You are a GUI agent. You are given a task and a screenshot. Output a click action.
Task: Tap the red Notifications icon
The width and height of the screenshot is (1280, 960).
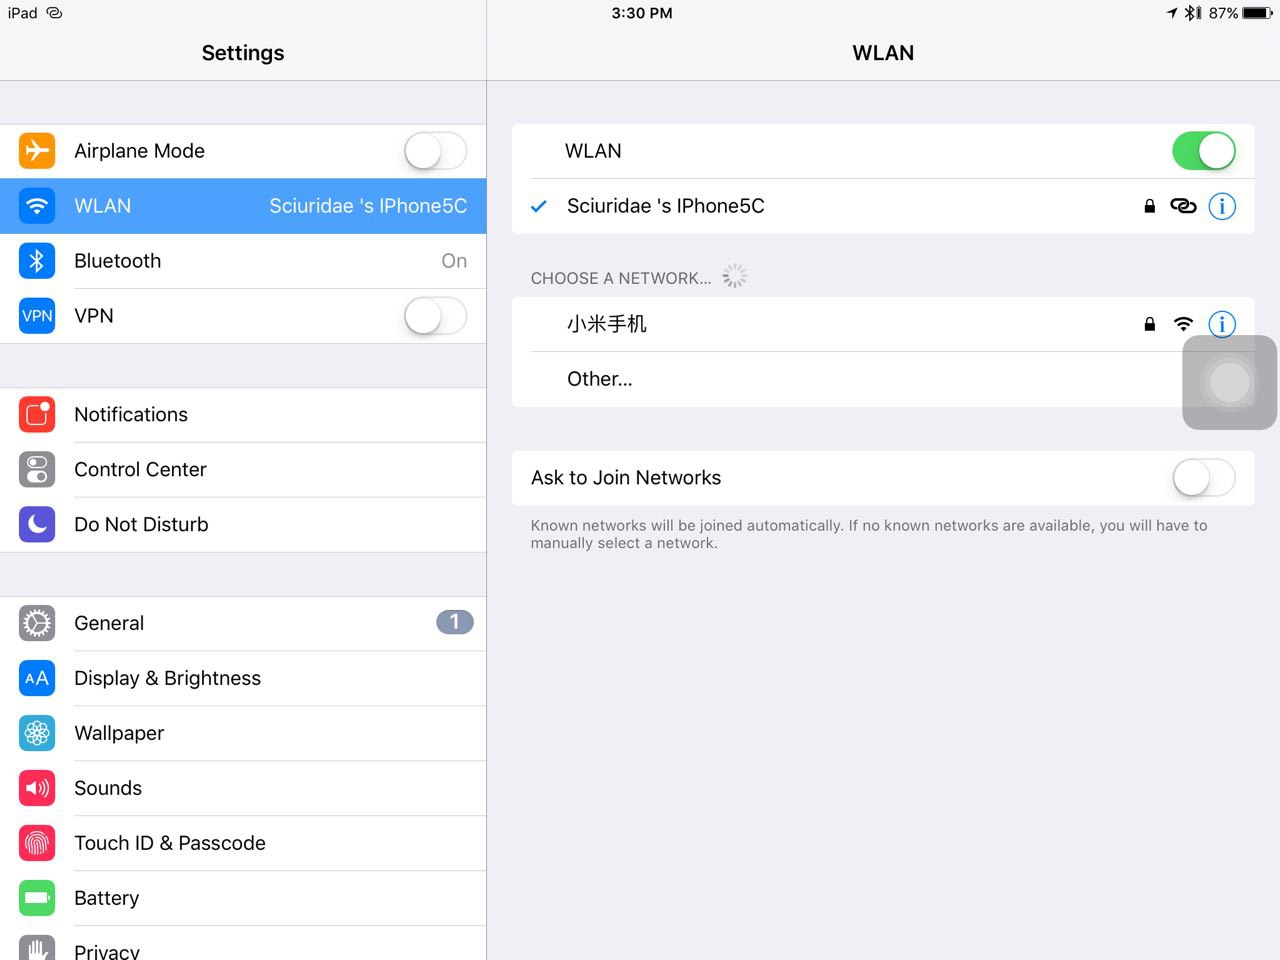(x=37, y=415)
